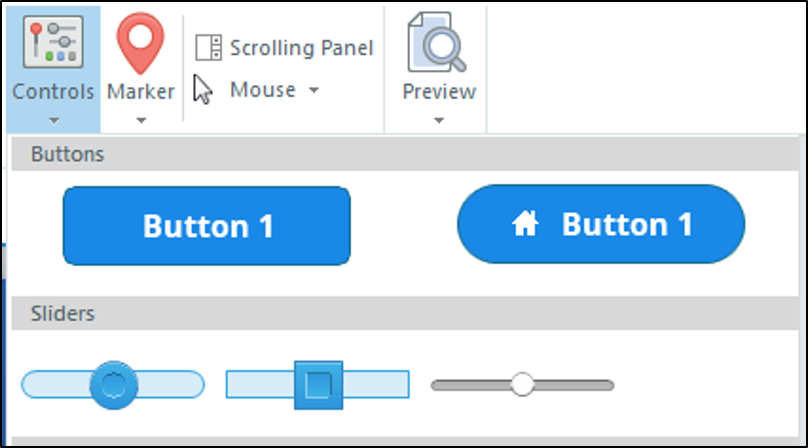Click the Scrolling Panel icon
Screen dimensions: 808x448
click(x=209, y=48)
